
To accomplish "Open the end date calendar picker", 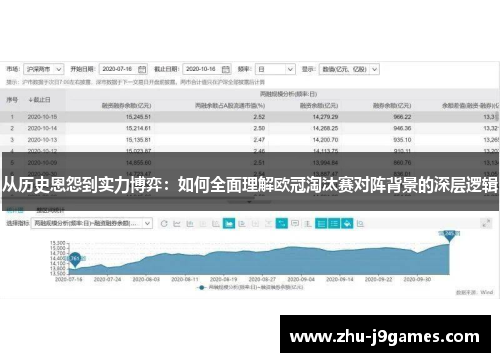I will 226,69.
